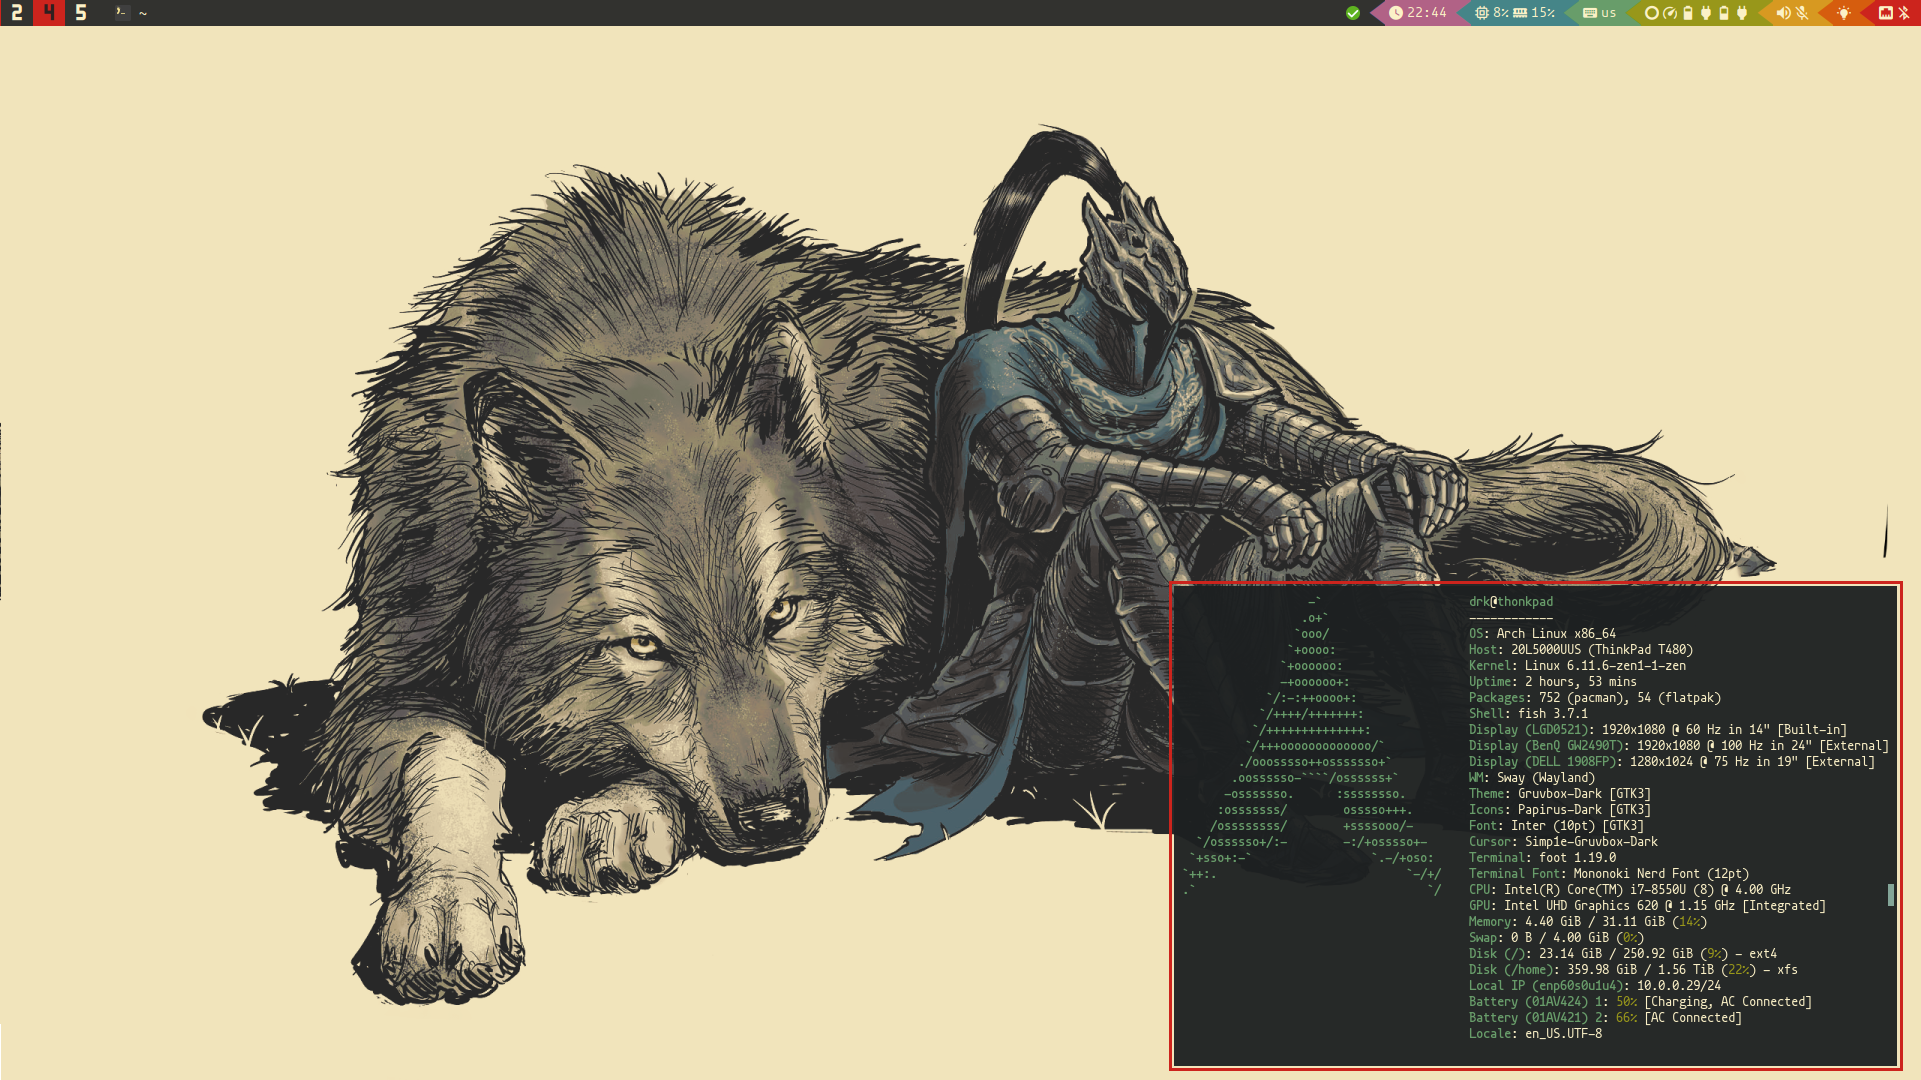This screenshot has height=1080, width=1921.
Task: Click the keyboard layout icon
Action: pos(1589,13)
